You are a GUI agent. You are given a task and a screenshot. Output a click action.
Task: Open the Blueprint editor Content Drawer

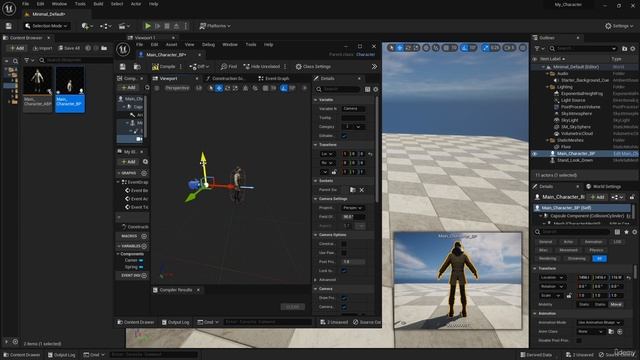click(x=136, y=322)
